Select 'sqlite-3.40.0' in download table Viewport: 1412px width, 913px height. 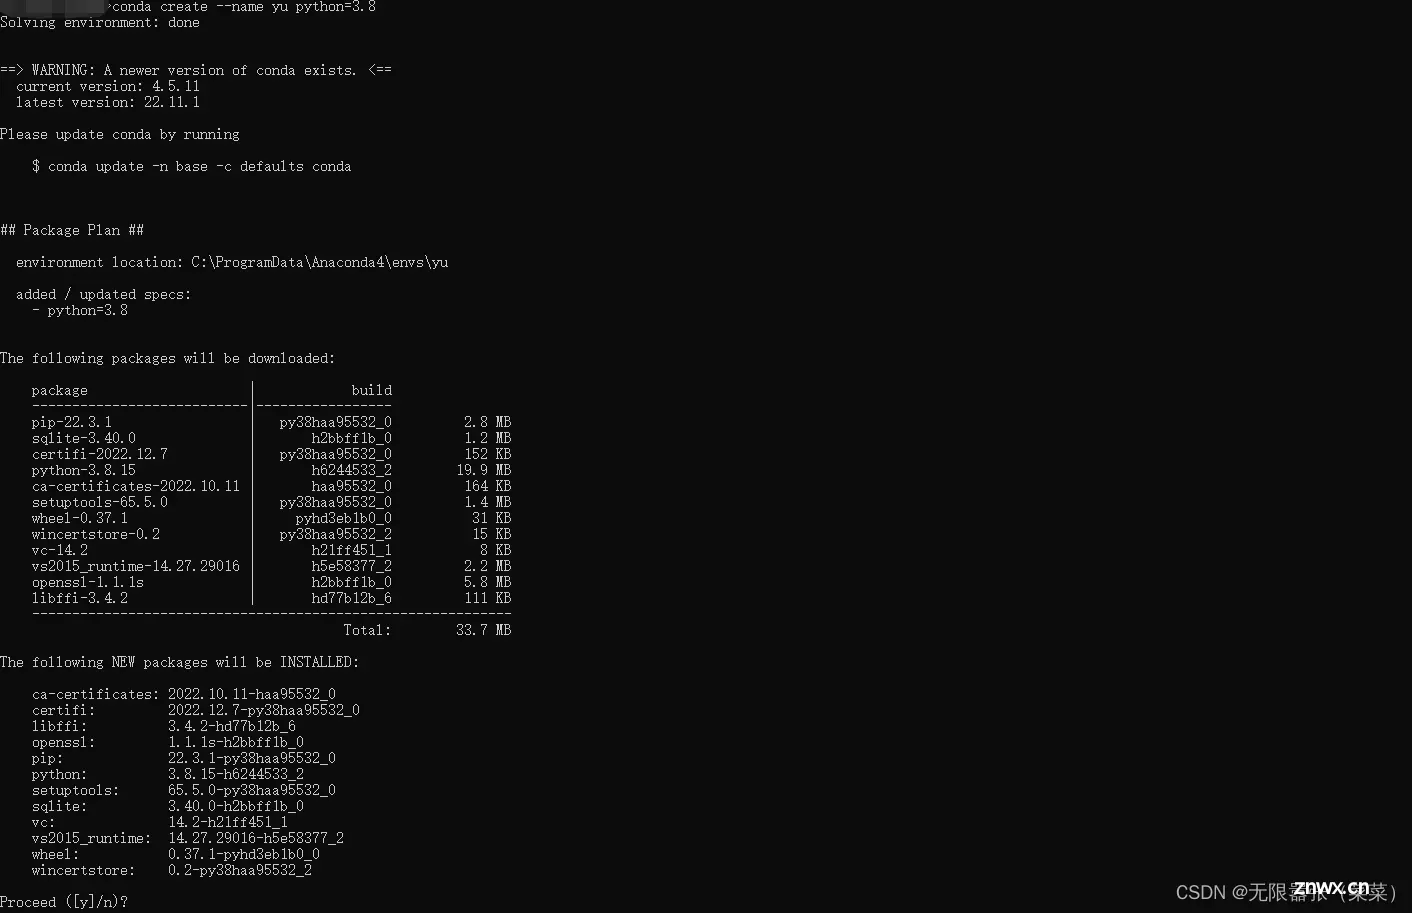[84, 438]
